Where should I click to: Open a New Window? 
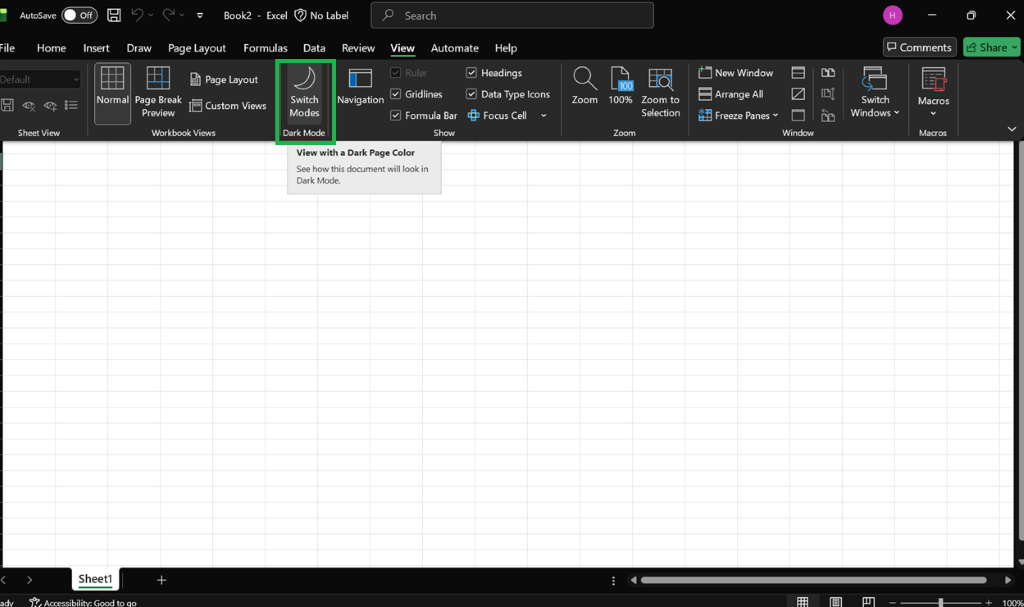pos(736,73)
